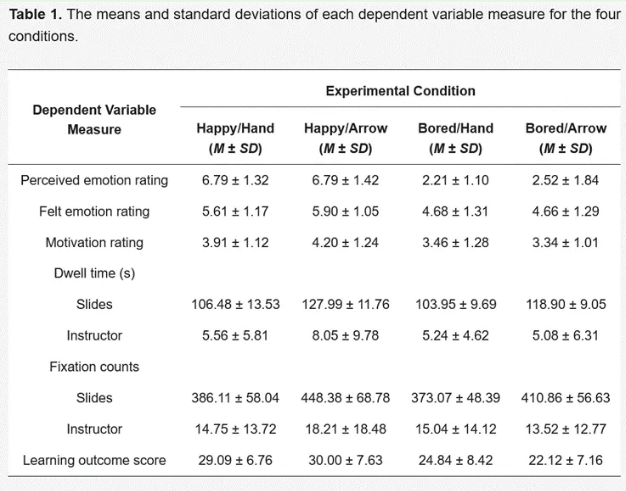
Task: Click the "Fixation counts" row label
Action: tap(94, 367)
